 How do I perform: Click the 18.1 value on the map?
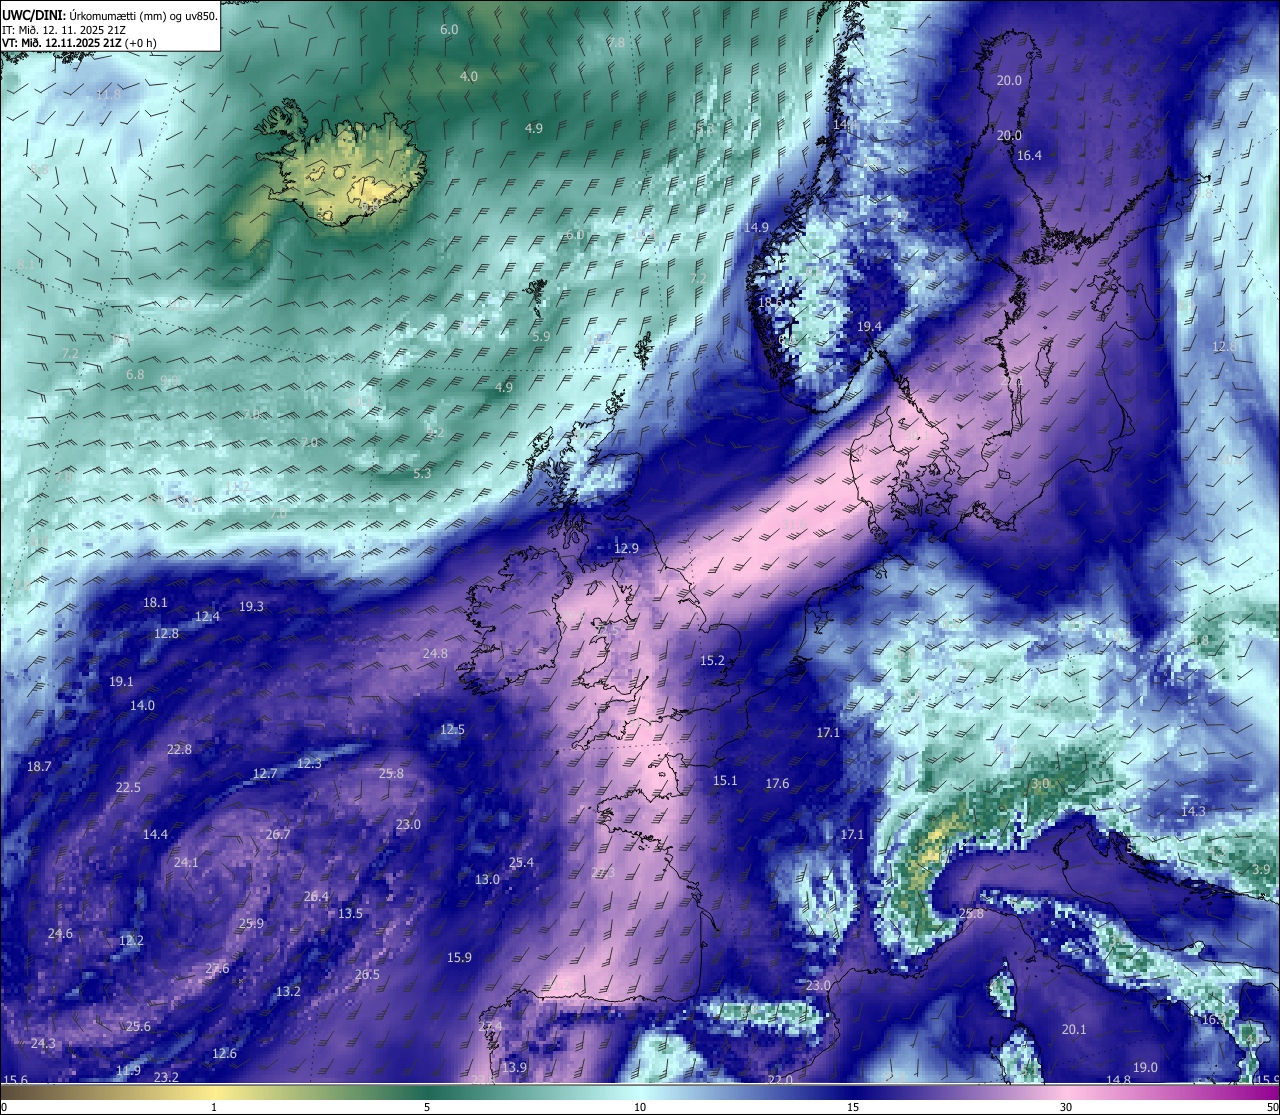155,603
